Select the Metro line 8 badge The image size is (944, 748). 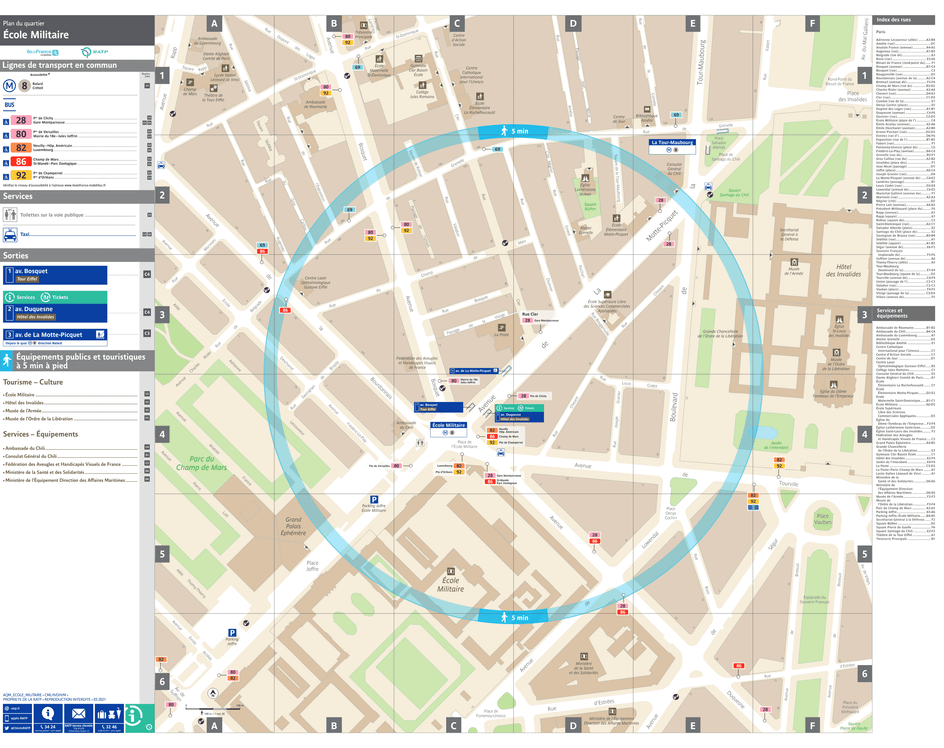[x=24, y=85]
